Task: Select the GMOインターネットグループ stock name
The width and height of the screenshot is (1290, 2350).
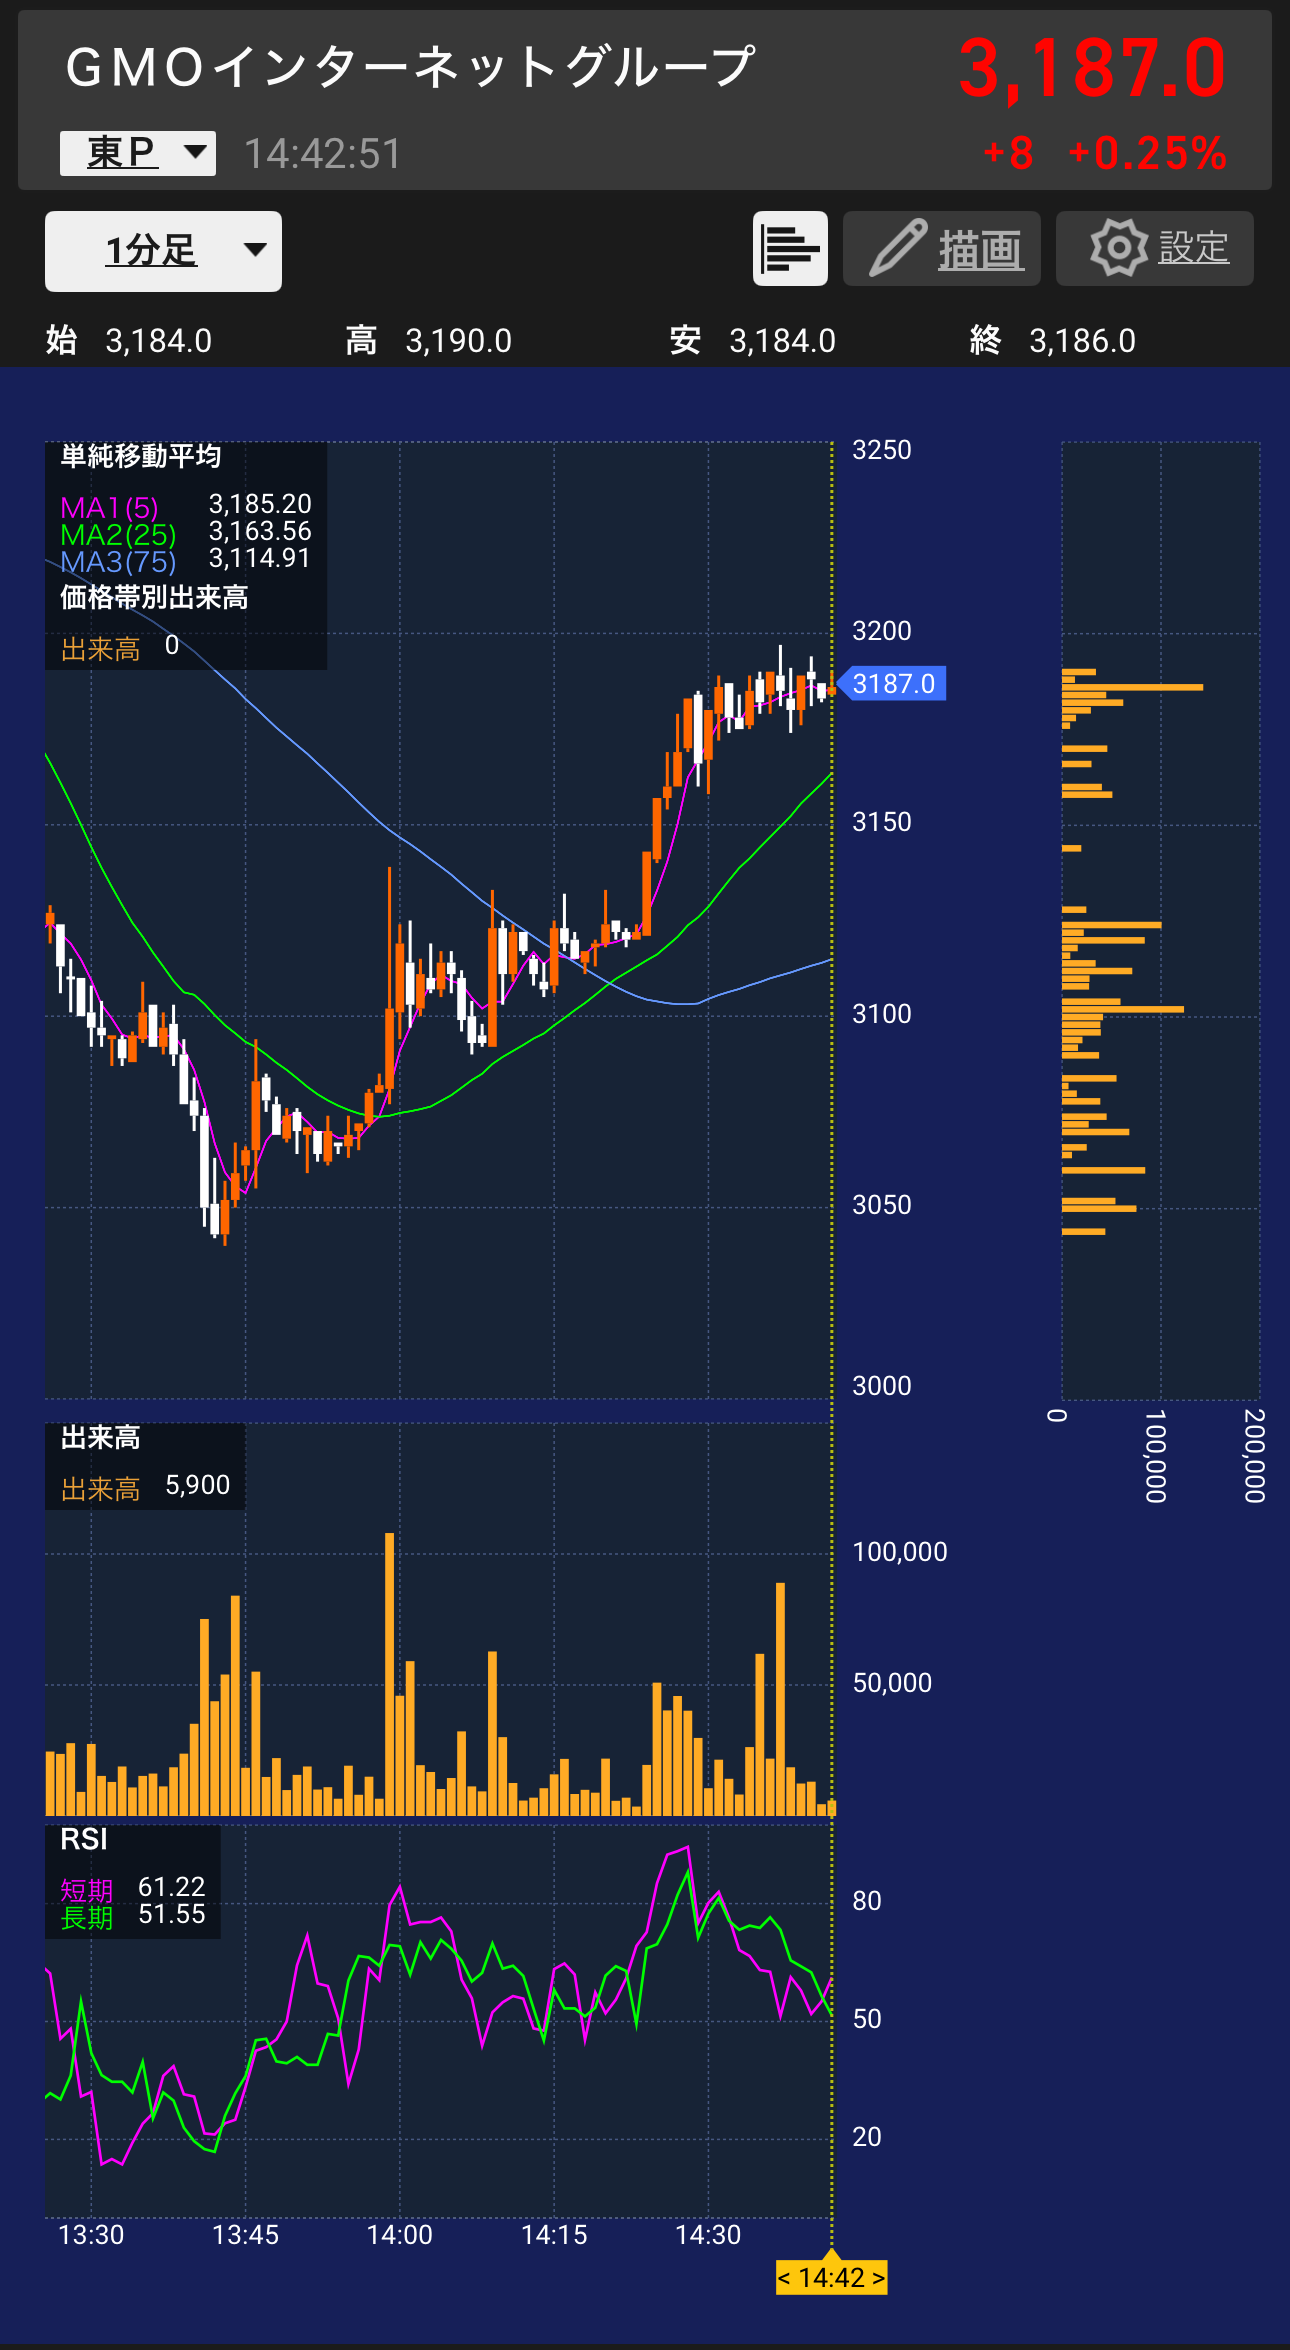Action: (409, 68)
